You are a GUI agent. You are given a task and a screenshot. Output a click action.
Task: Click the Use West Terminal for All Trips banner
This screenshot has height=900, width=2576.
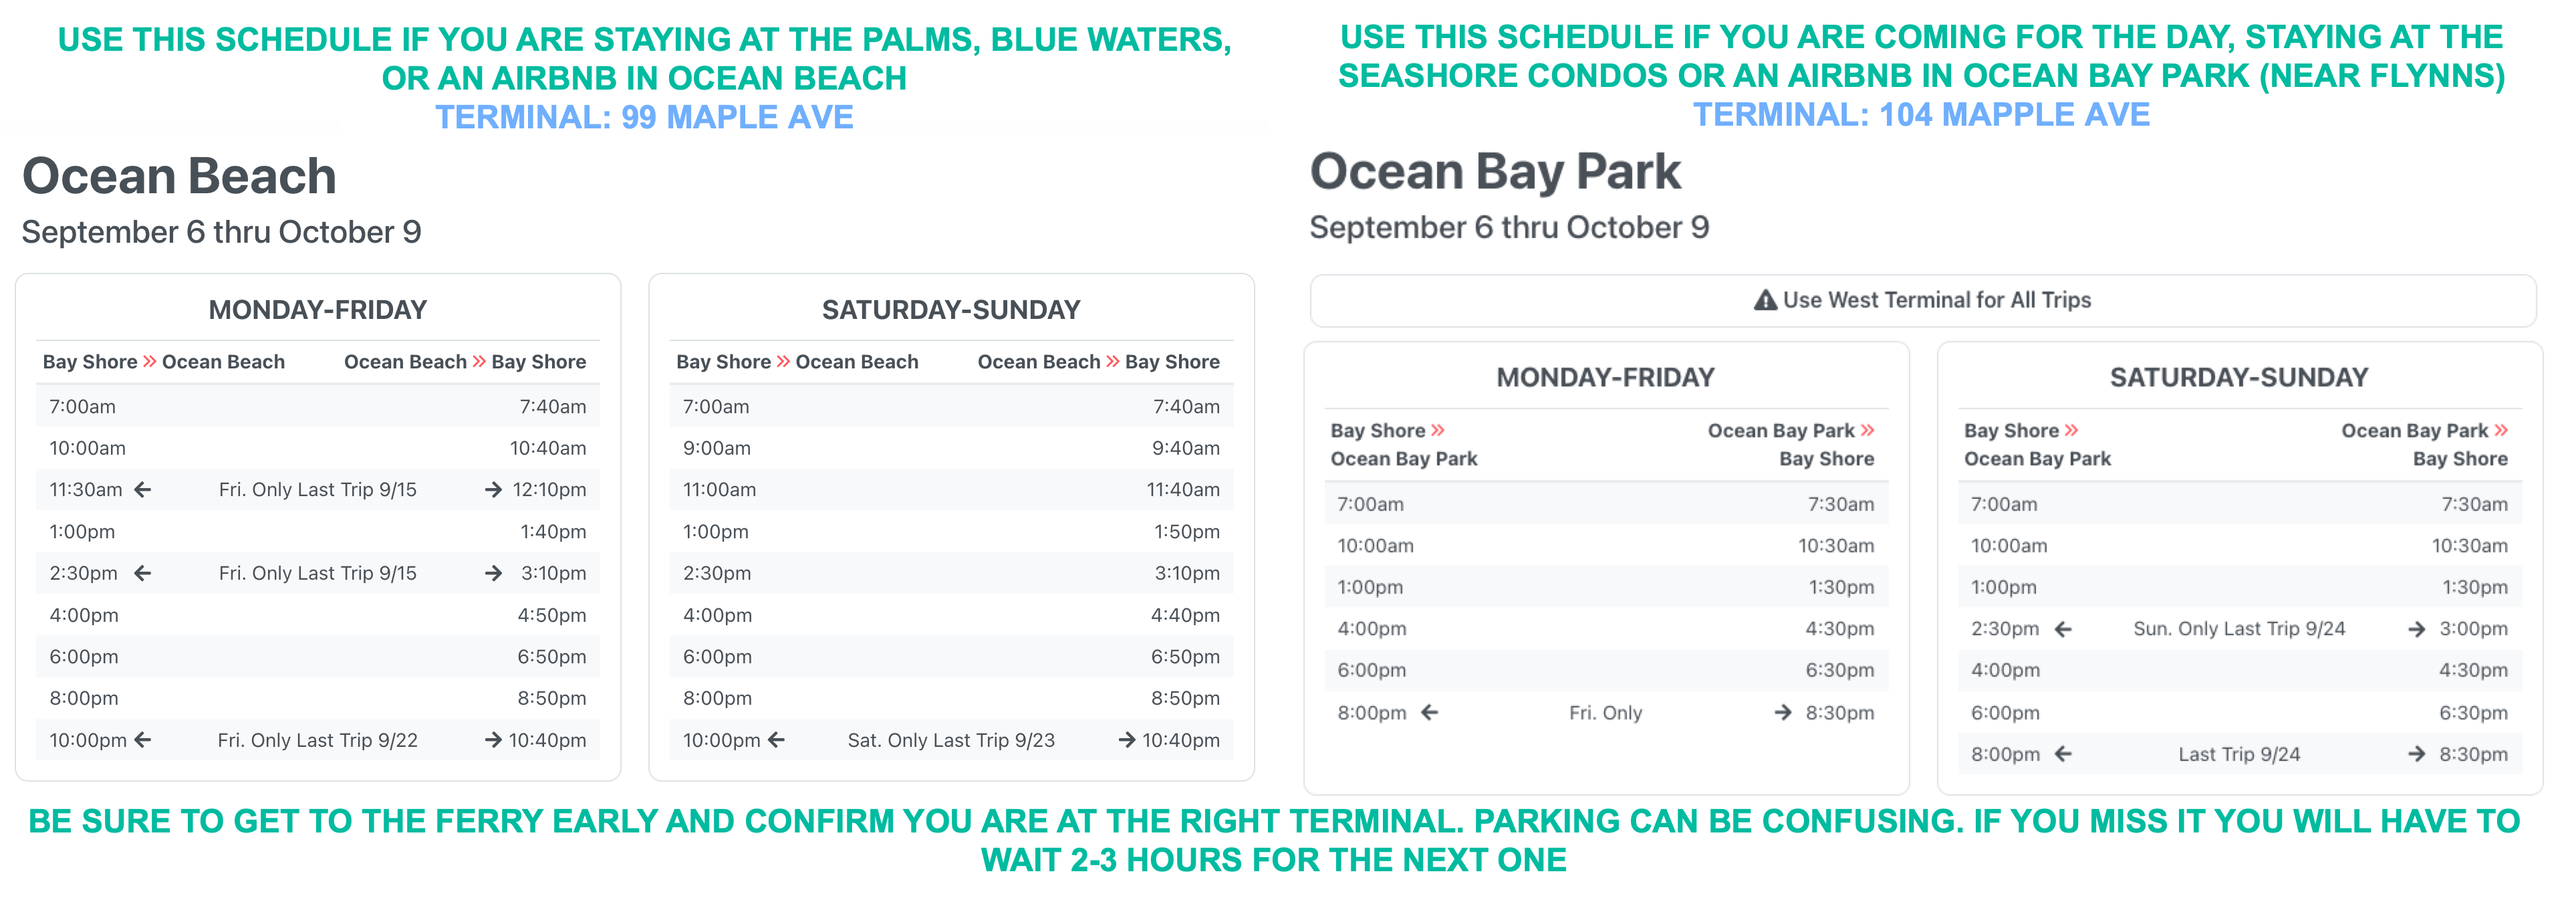point(1923,300)
